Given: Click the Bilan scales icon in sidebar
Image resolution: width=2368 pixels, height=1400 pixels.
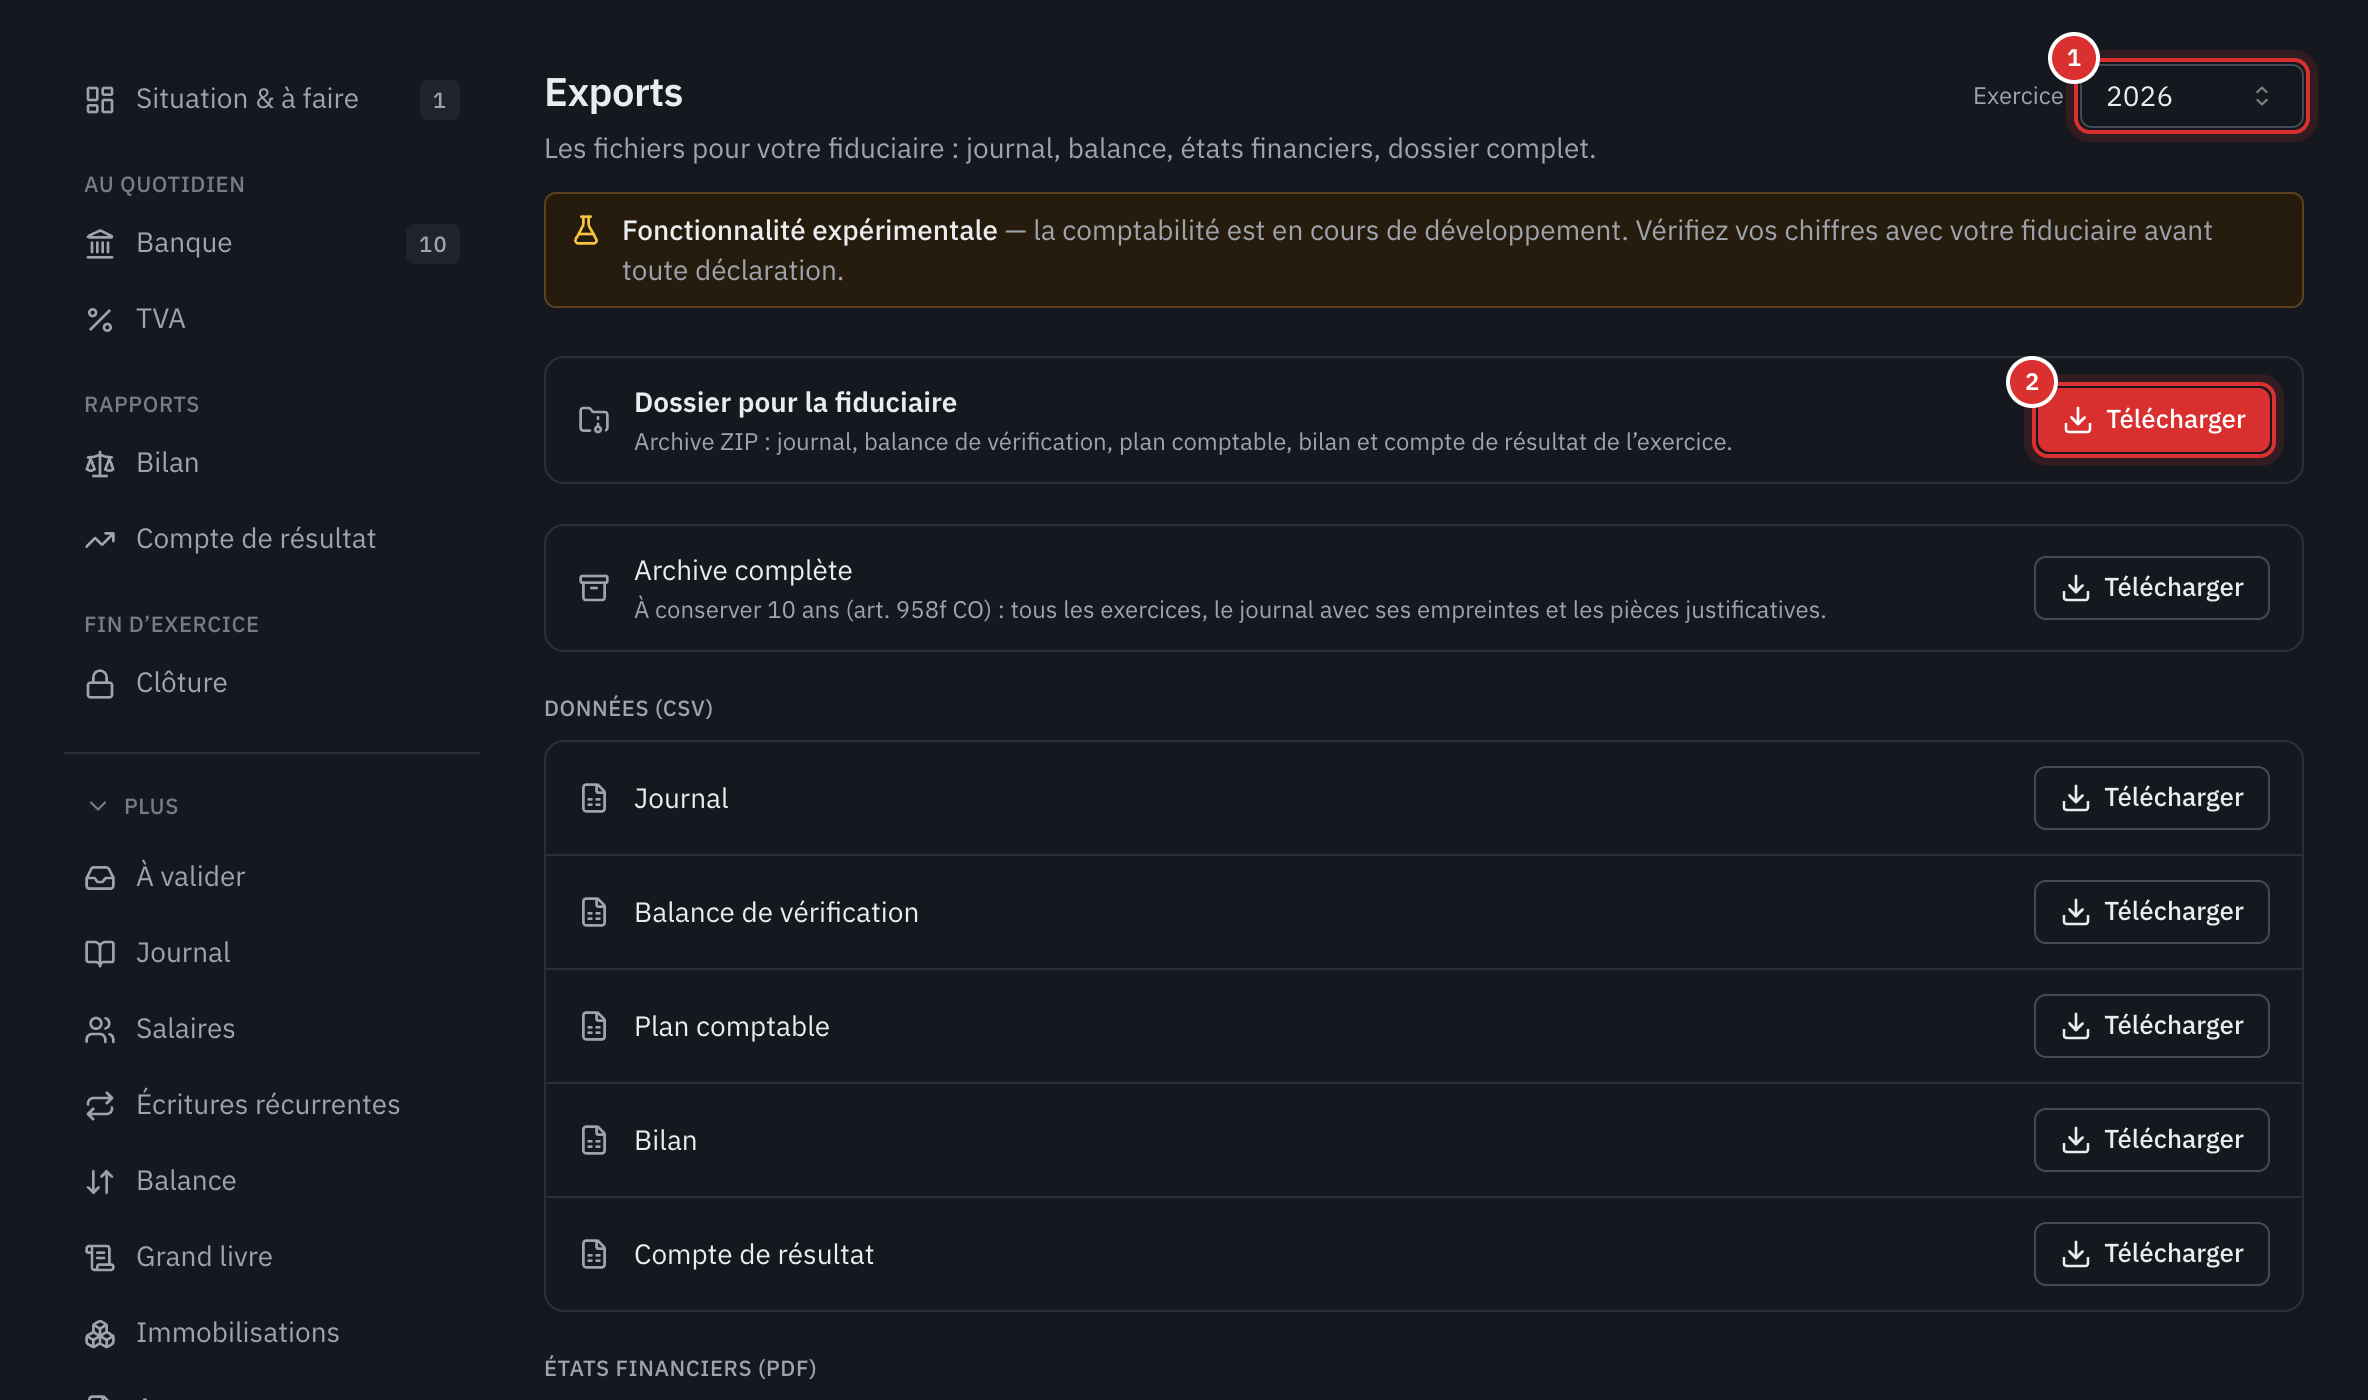Looking at the screenshot, I should (x=100, y=464).
